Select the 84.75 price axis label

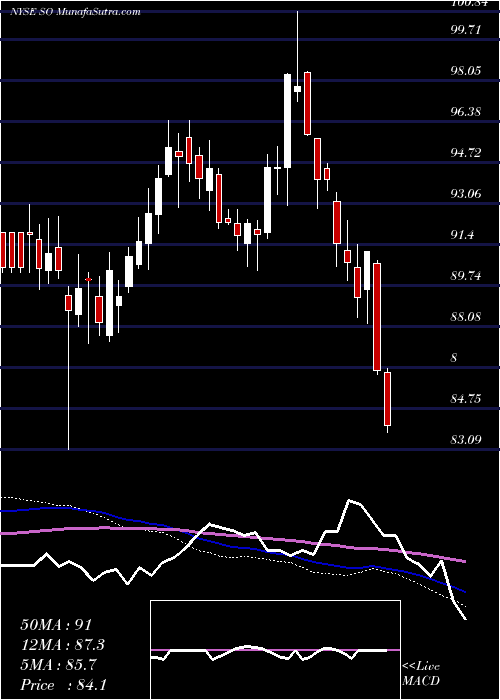(467, 399)
